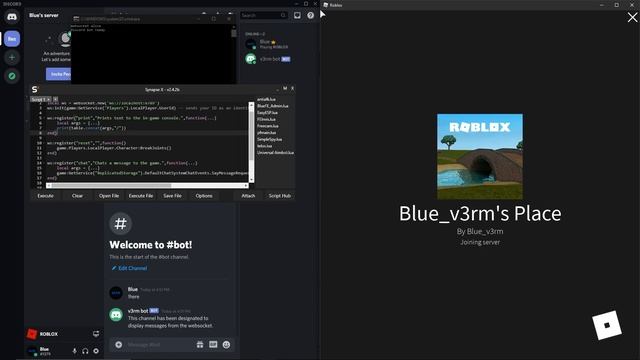
Task: Open member Blue in the online list
Action: coord(268,44)
